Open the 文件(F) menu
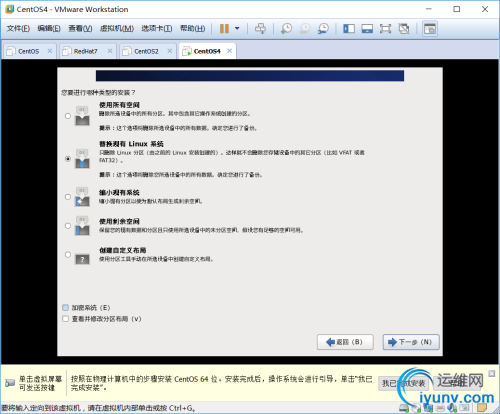500x414 pixels. tap(18, 29)
